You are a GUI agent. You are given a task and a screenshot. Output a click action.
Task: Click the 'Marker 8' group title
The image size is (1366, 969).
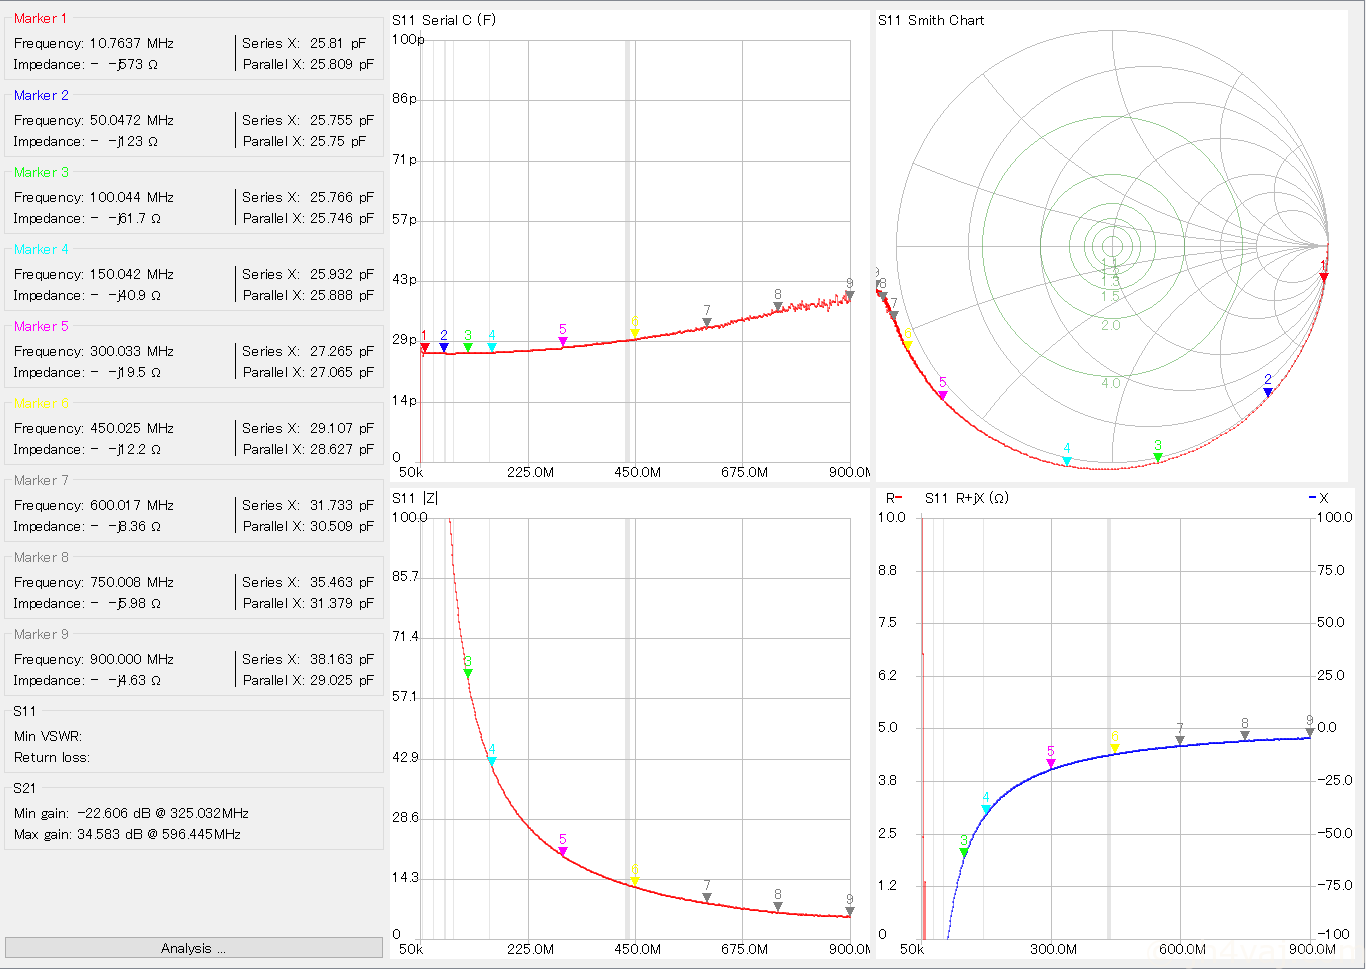[41, 557]
